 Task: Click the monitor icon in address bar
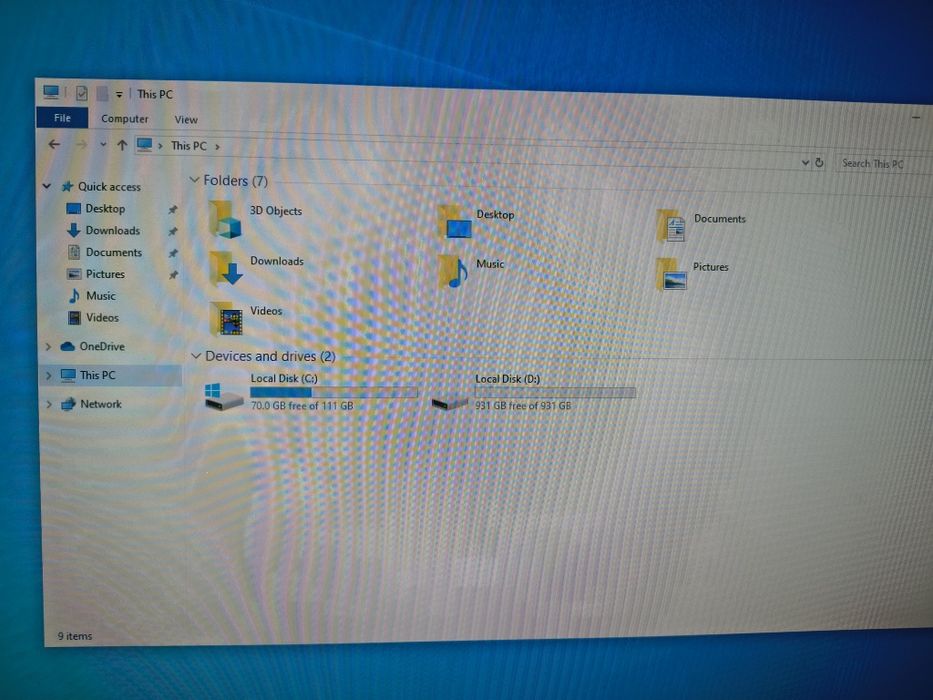tap(145, 145)
